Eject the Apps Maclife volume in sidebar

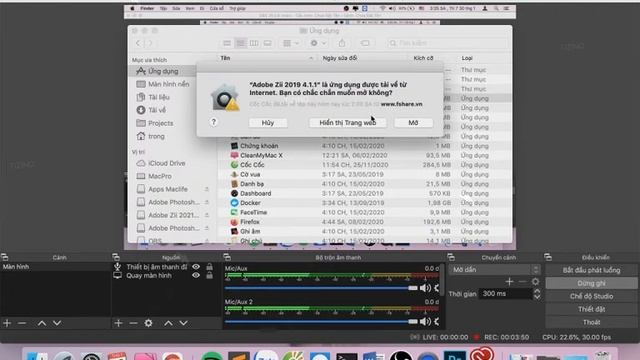point(207,189)
